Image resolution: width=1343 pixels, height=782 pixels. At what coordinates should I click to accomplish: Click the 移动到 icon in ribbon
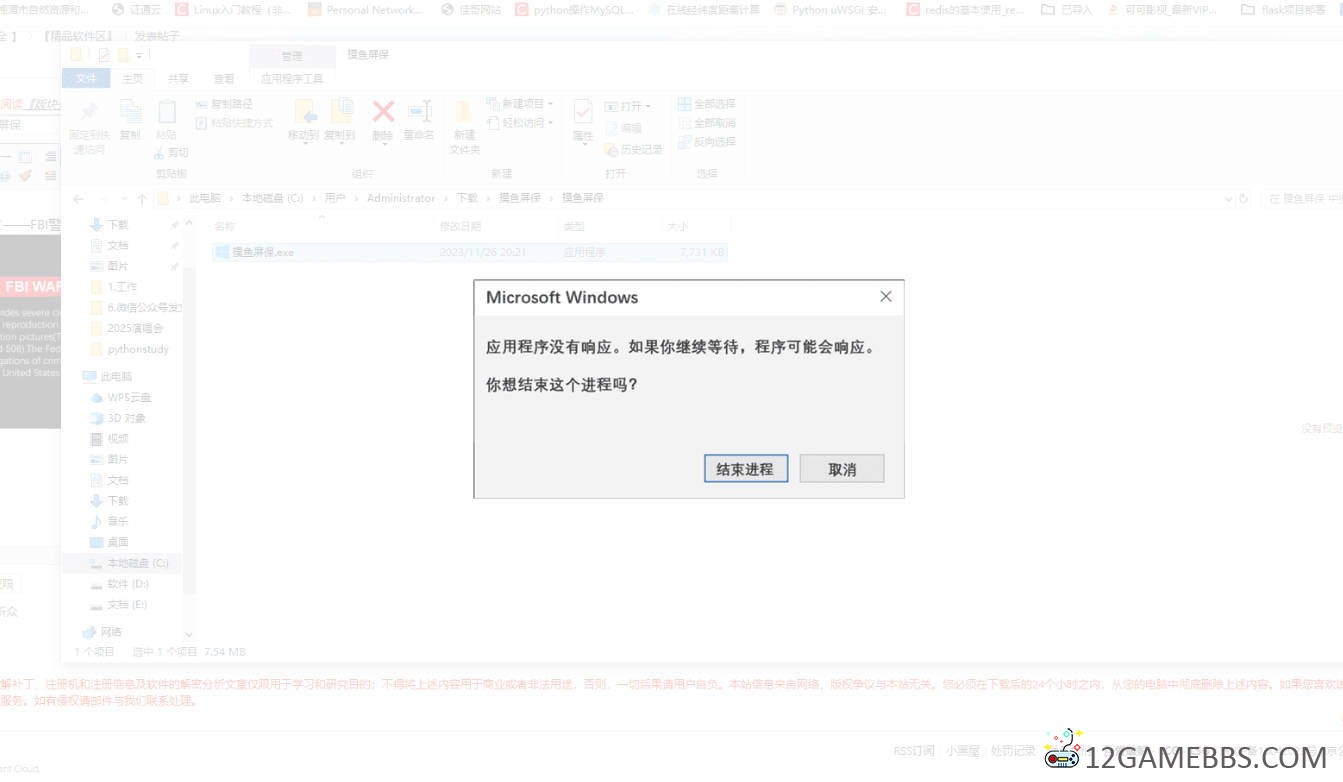coord(304,112)
